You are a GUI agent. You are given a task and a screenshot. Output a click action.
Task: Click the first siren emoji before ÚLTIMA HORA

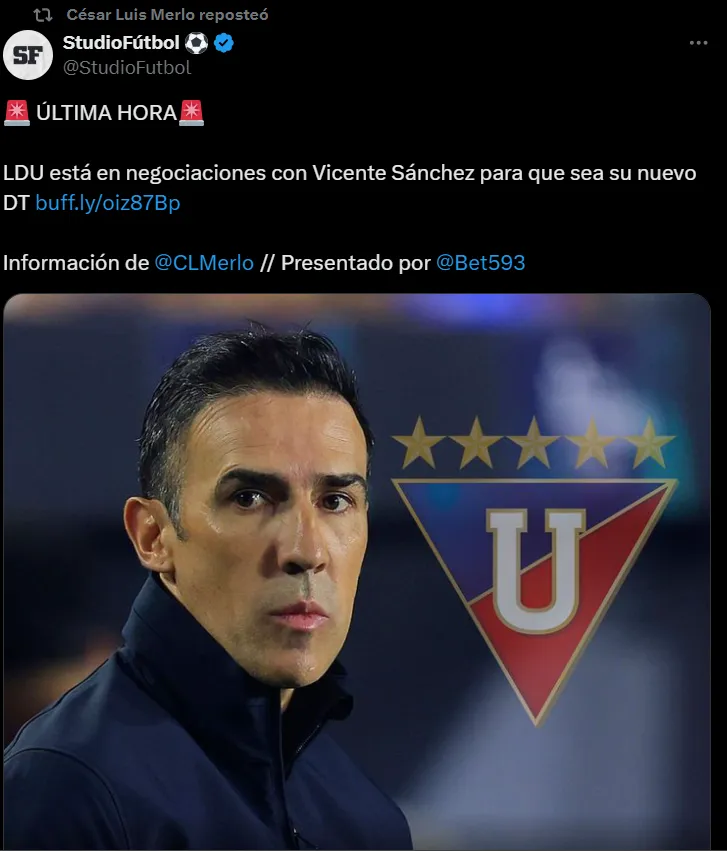[17, 113]
